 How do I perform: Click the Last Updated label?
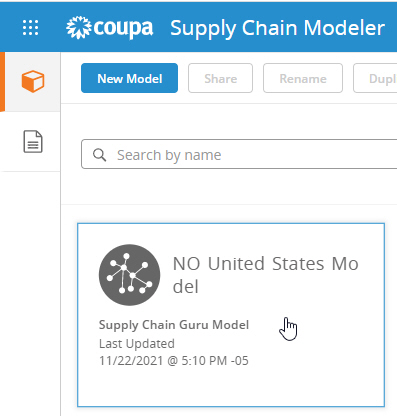pyautogui.click(x=137, y=343)
